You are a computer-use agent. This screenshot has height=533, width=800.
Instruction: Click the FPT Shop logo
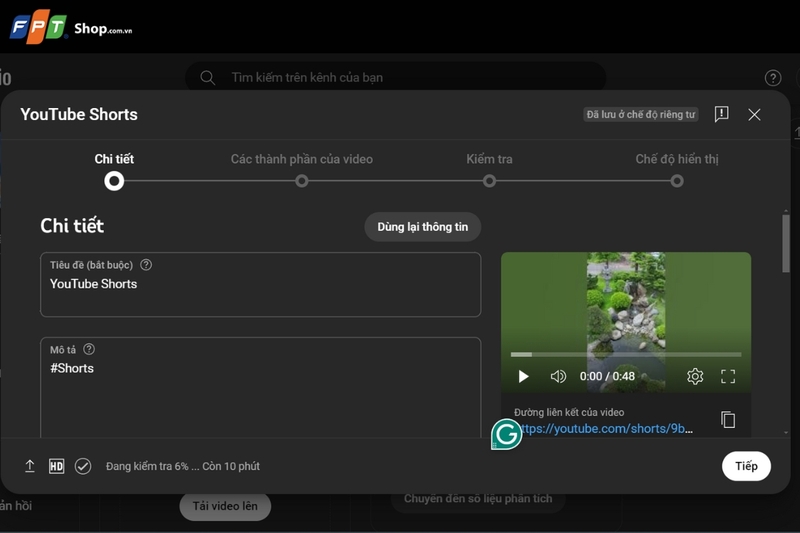coord(70,27)
